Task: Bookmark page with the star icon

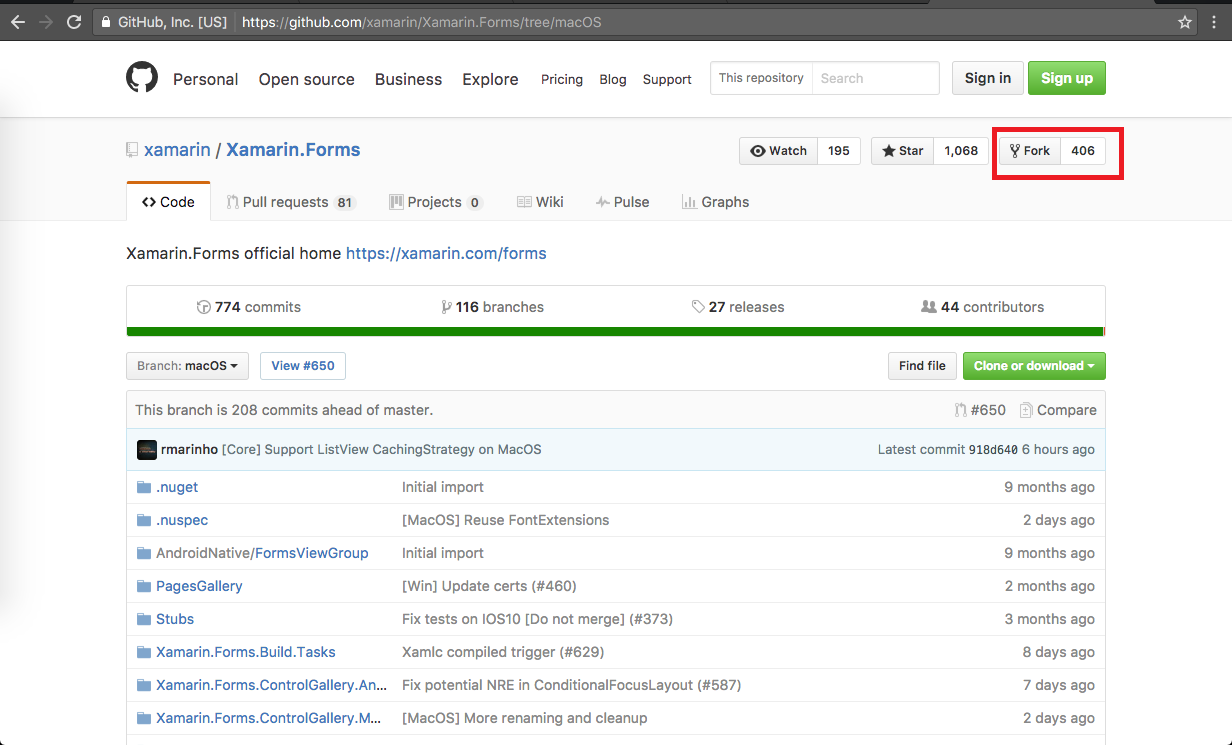Action: [x=1185, y=21]
